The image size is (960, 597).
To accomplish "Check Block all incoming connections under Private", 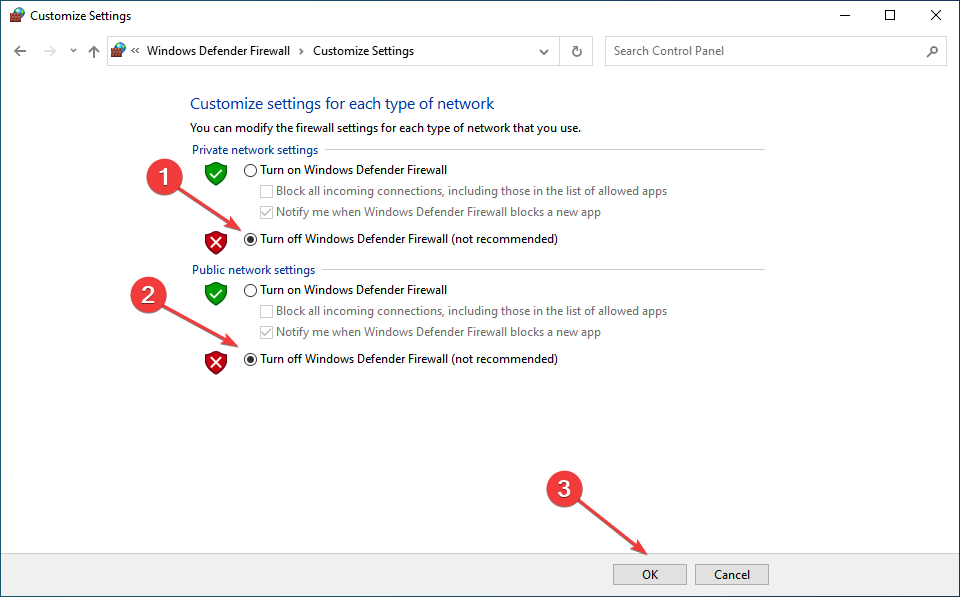I will coord(266,192).
